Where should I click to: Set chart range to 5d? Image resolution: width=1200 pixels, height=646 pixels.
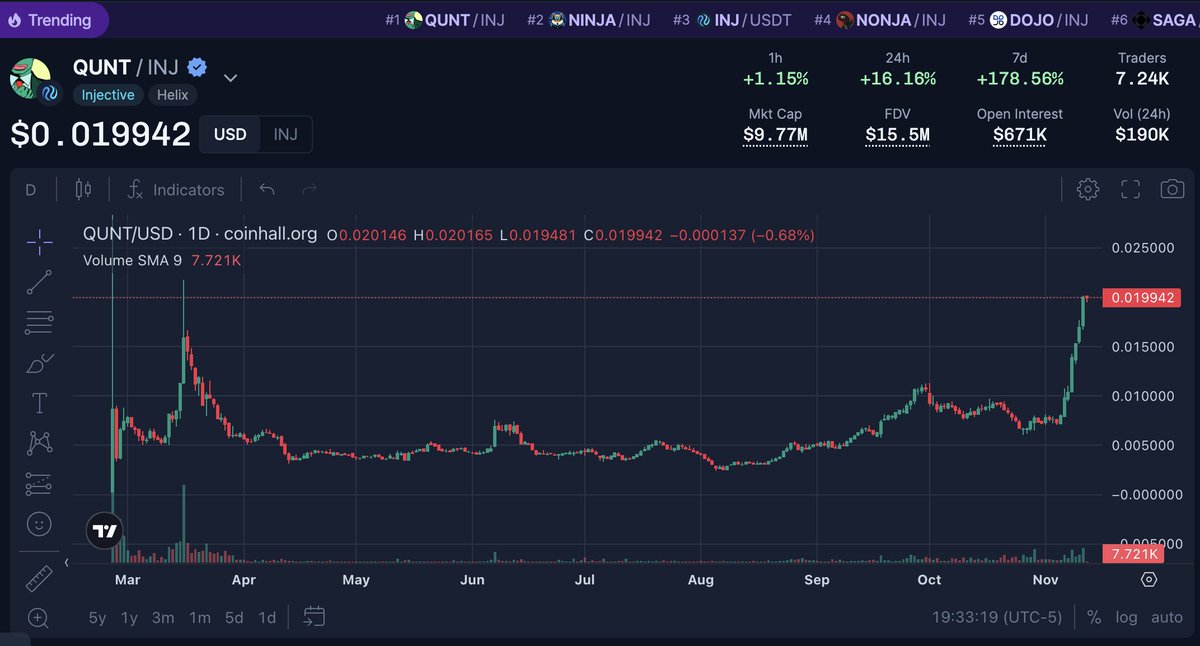coord(234,617)
